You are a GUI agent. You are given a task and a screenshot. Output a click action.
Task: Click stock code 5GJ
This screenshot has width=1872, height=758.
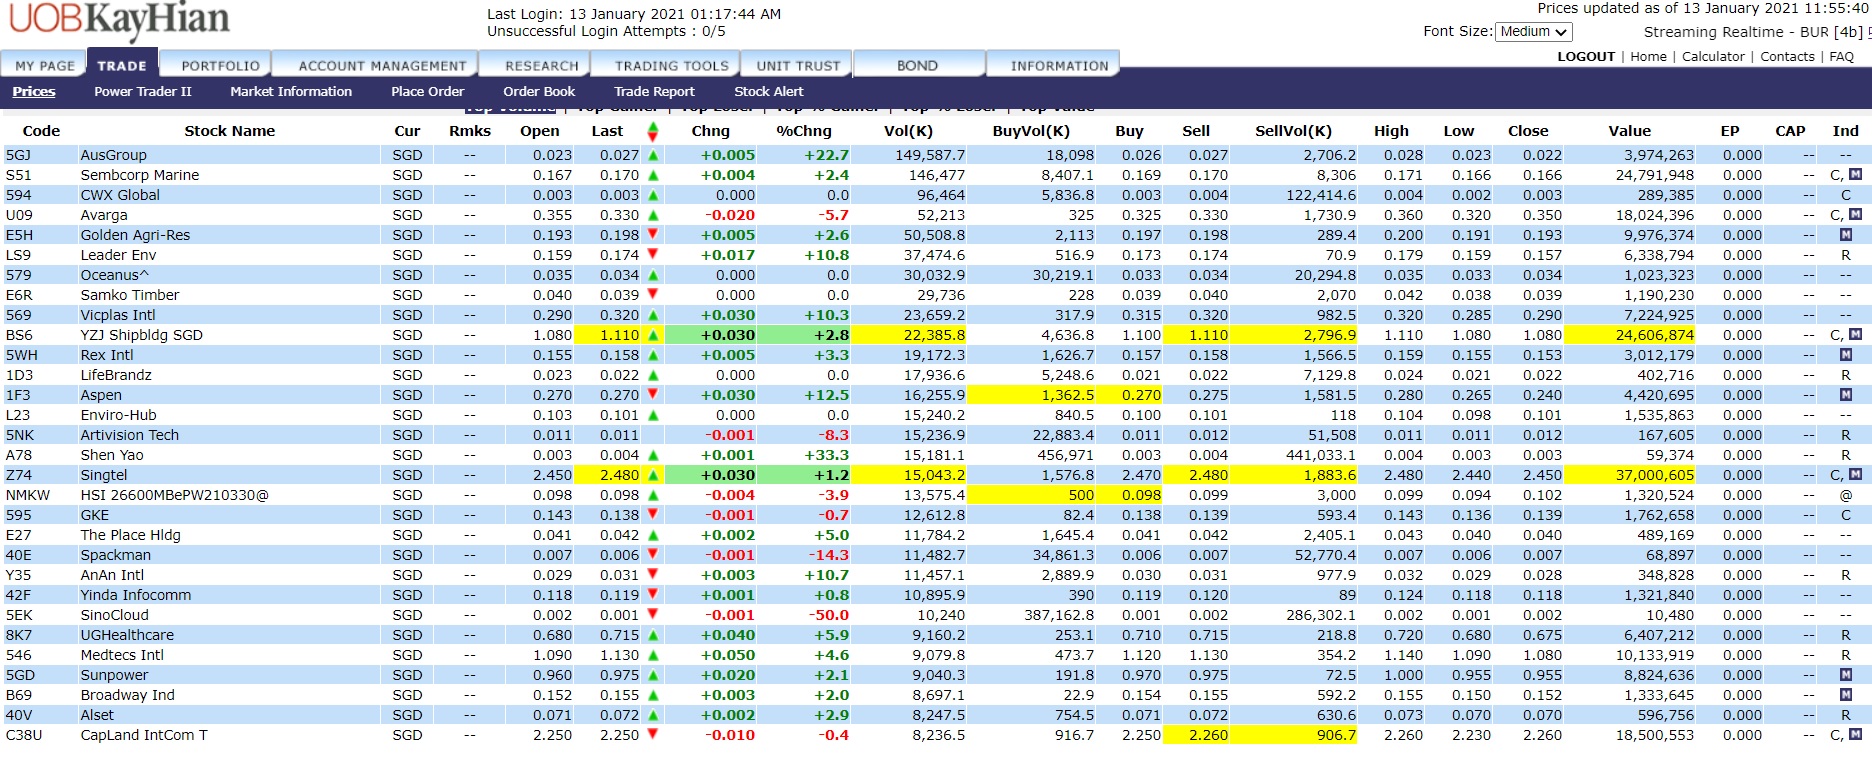coord(18,155)
